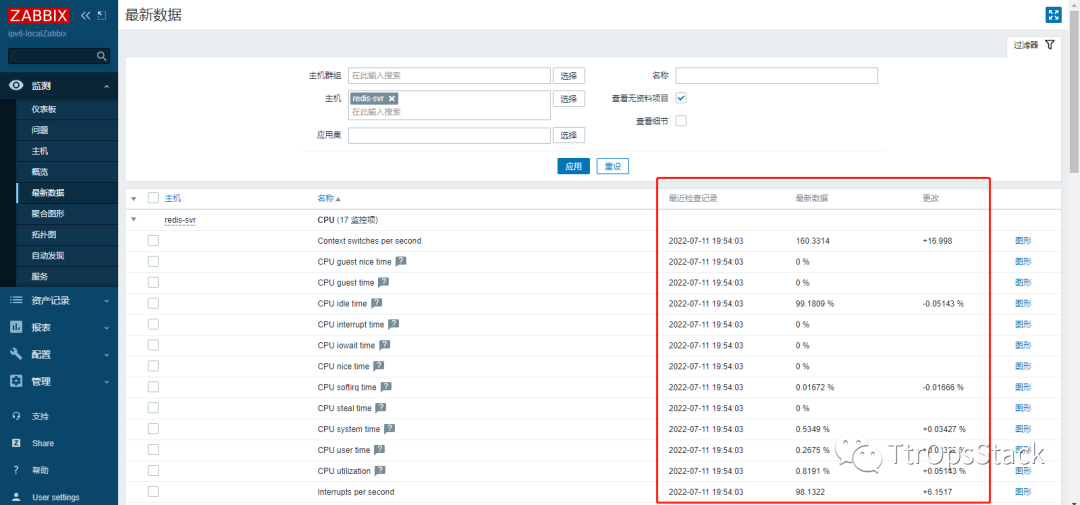This screenshot has height=505, width=1080.
Task: Click the sidebar search magnifier icon
Action: (101, 56)
